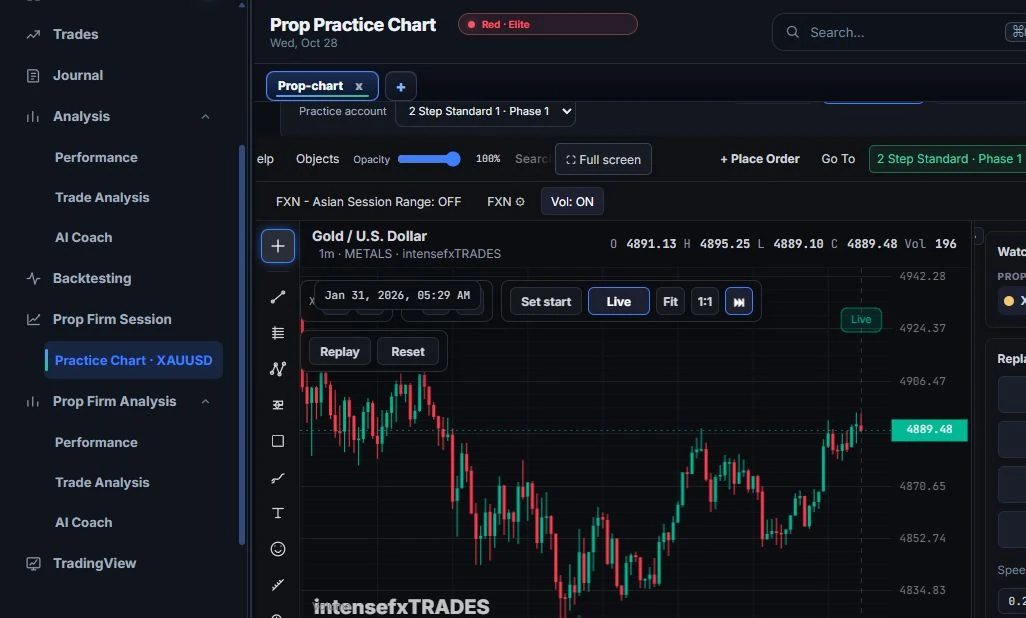Click the Trades trend icon
The width and height of the screenshot is (1026, 618).
[x=33, y=35]
